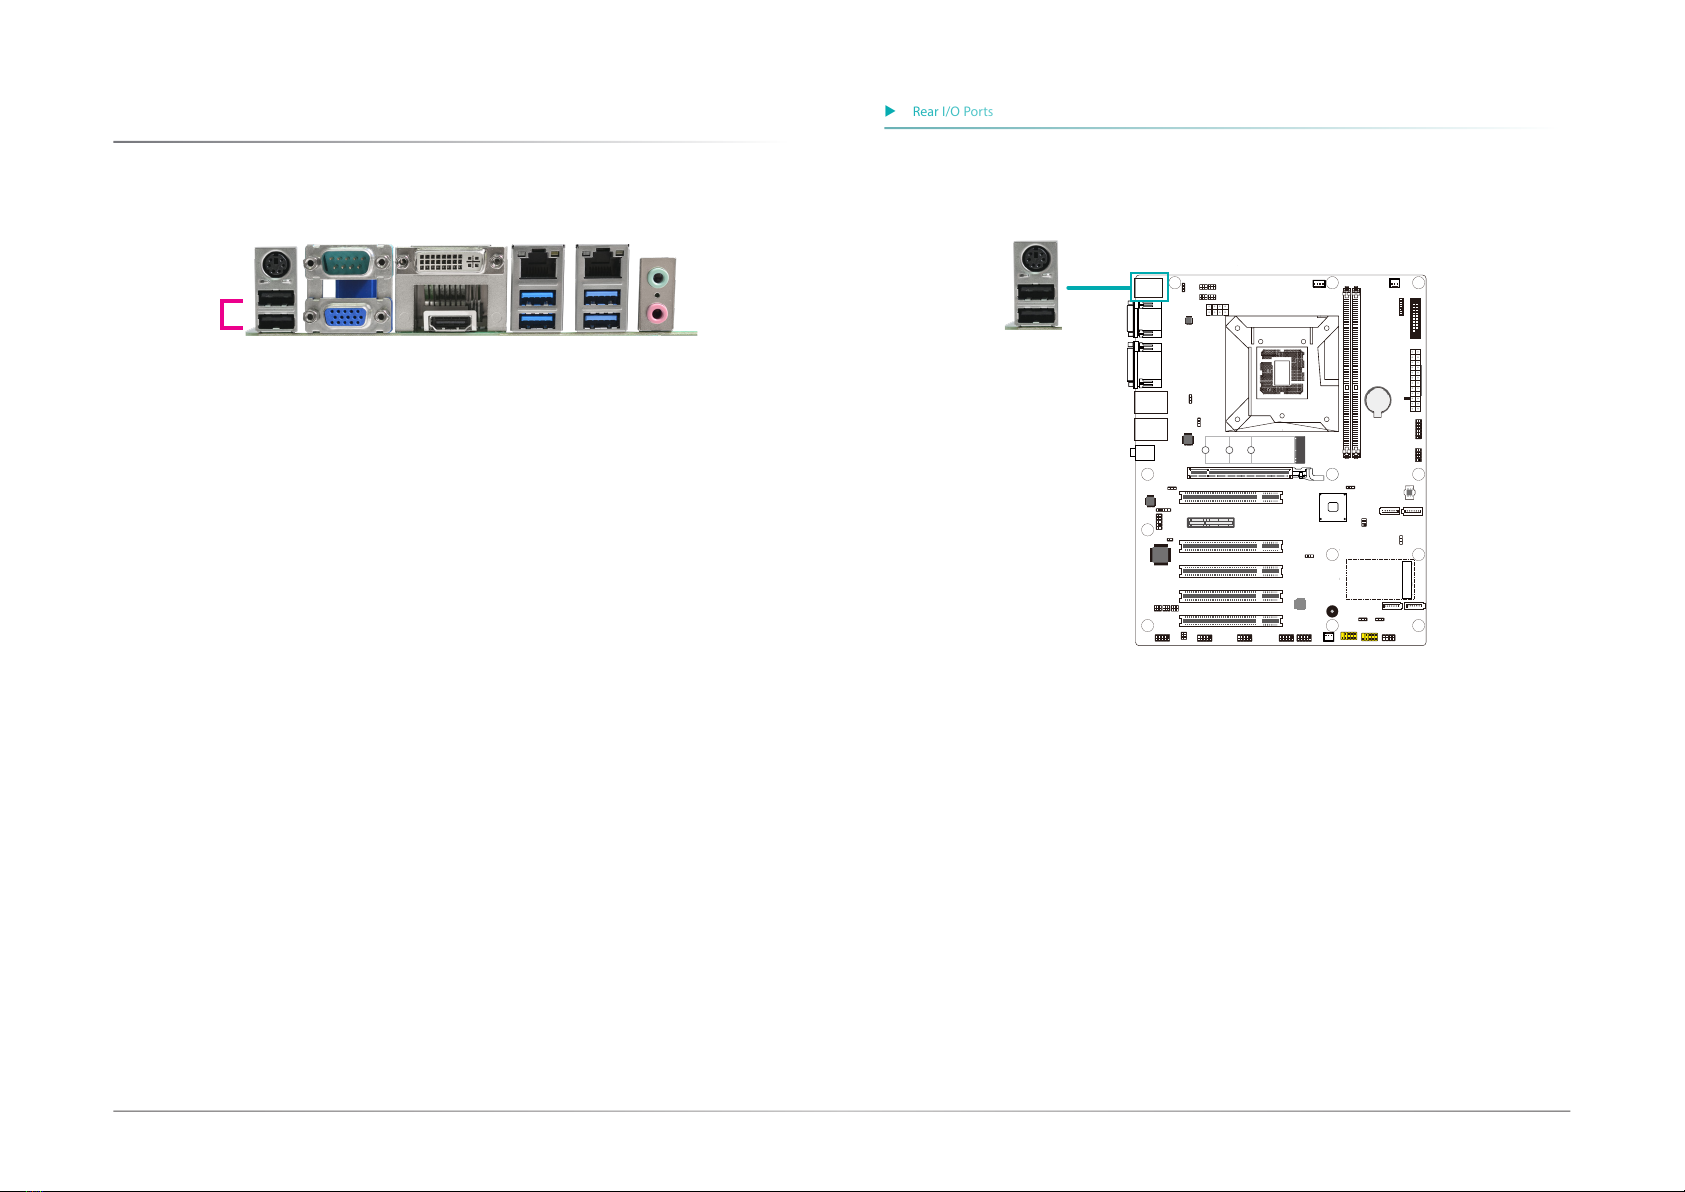Click the HDMI port below the DVI connector
1685x1192 pixels.
(x=450, y=322)
